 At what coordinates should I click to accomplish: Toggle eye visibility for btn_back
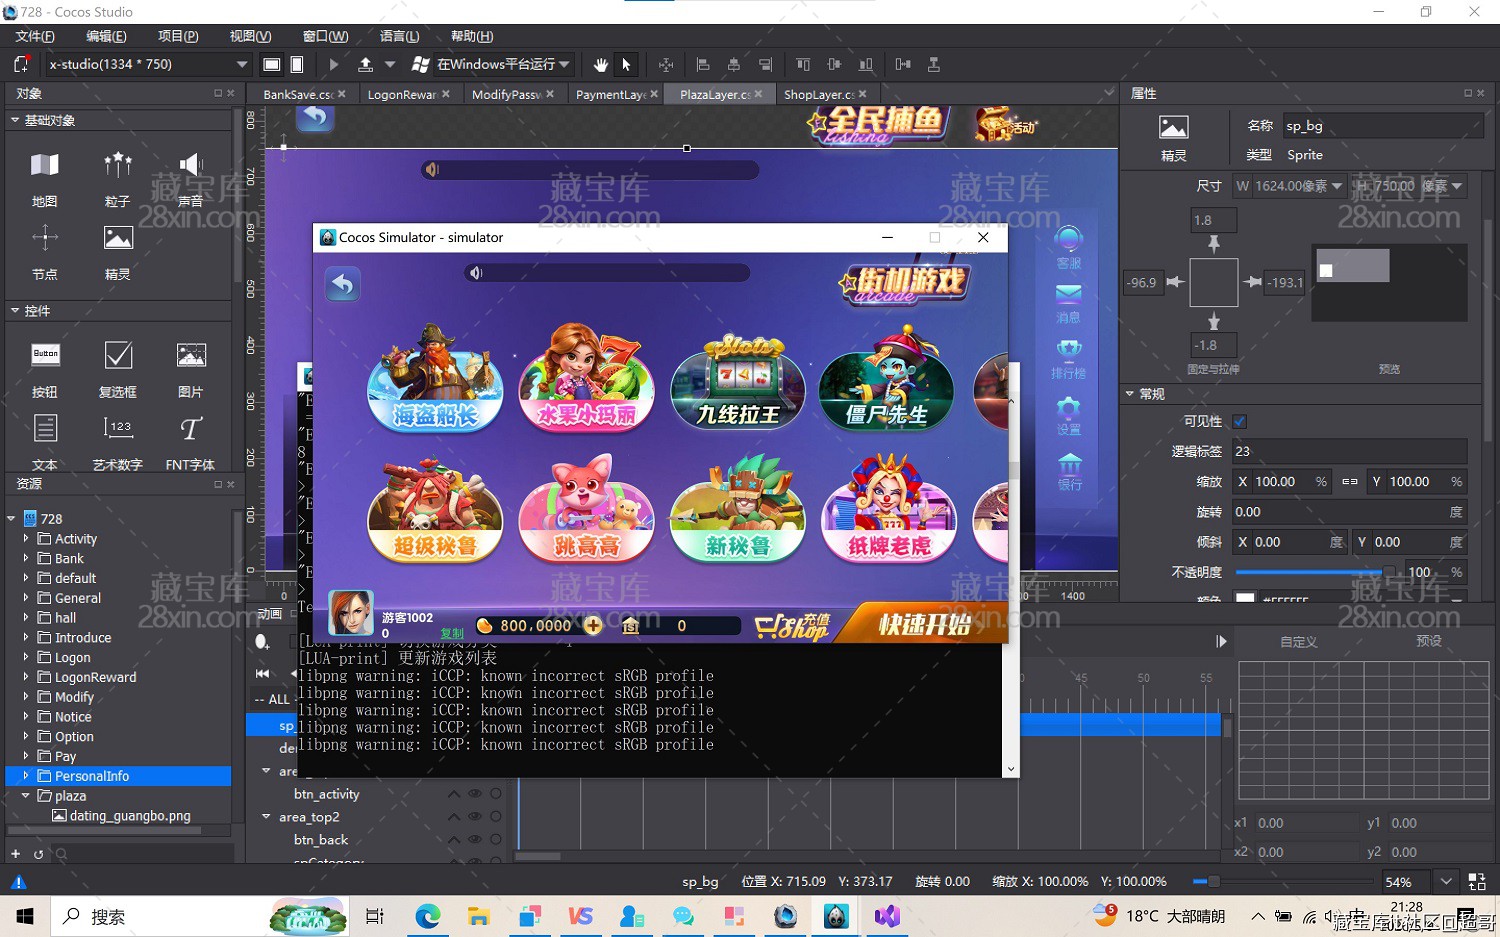[x=475, y=840]
